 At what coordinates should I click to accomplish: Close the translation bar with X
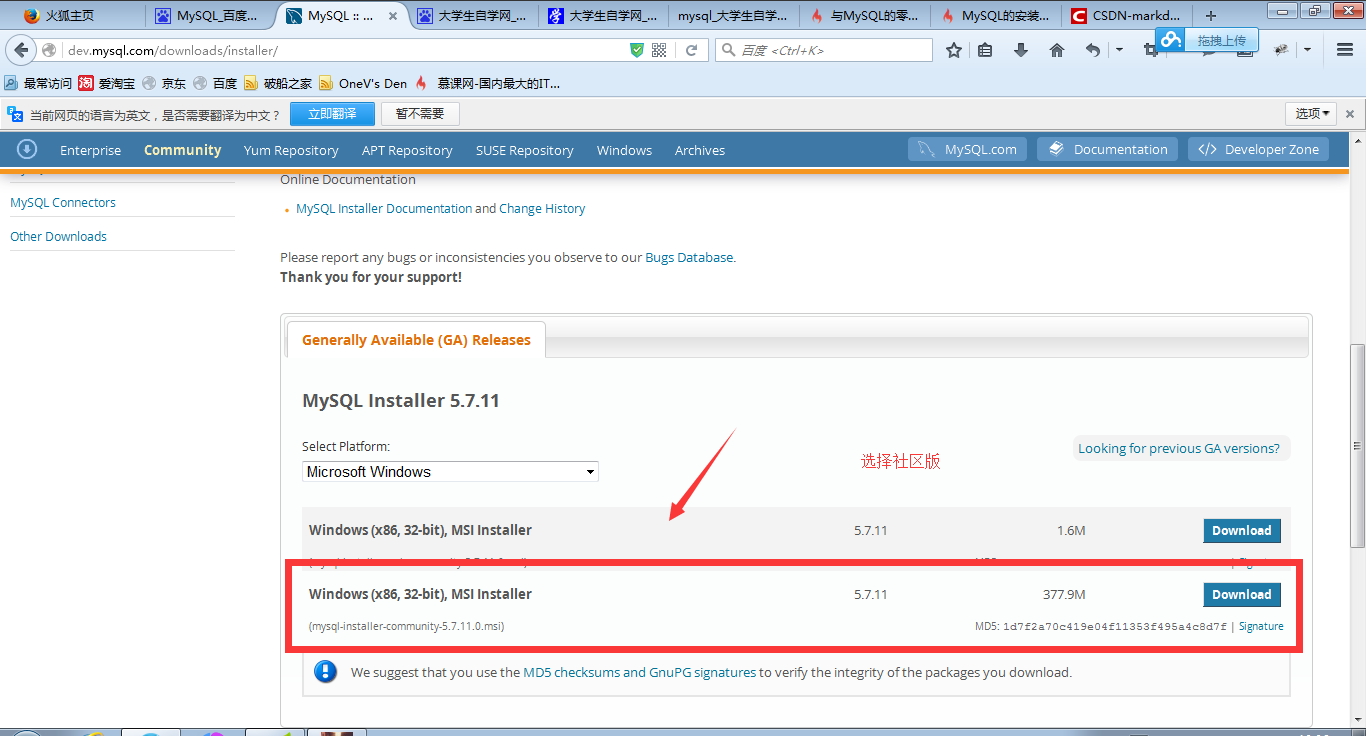click(1350, 114)
